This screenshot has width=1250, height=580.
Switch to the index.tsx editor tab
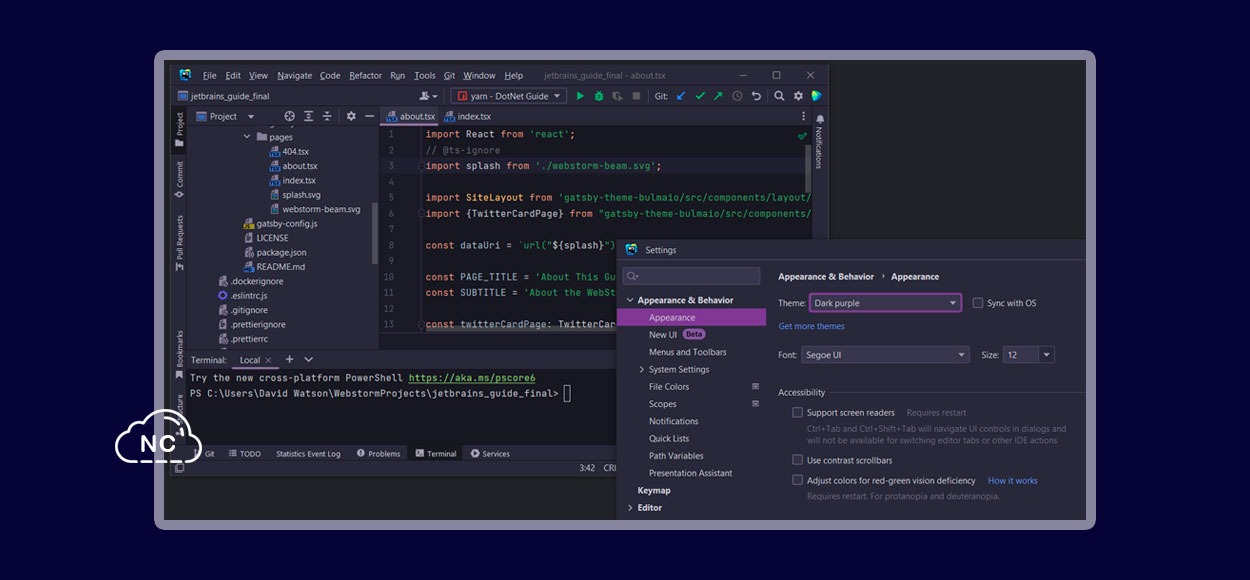click(x=467, y=116)
